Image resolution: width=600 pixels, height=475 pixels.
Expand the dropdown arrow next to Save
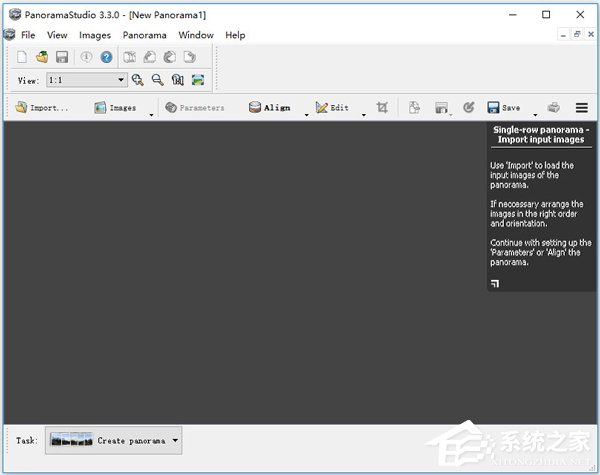(x=535, y=114)
